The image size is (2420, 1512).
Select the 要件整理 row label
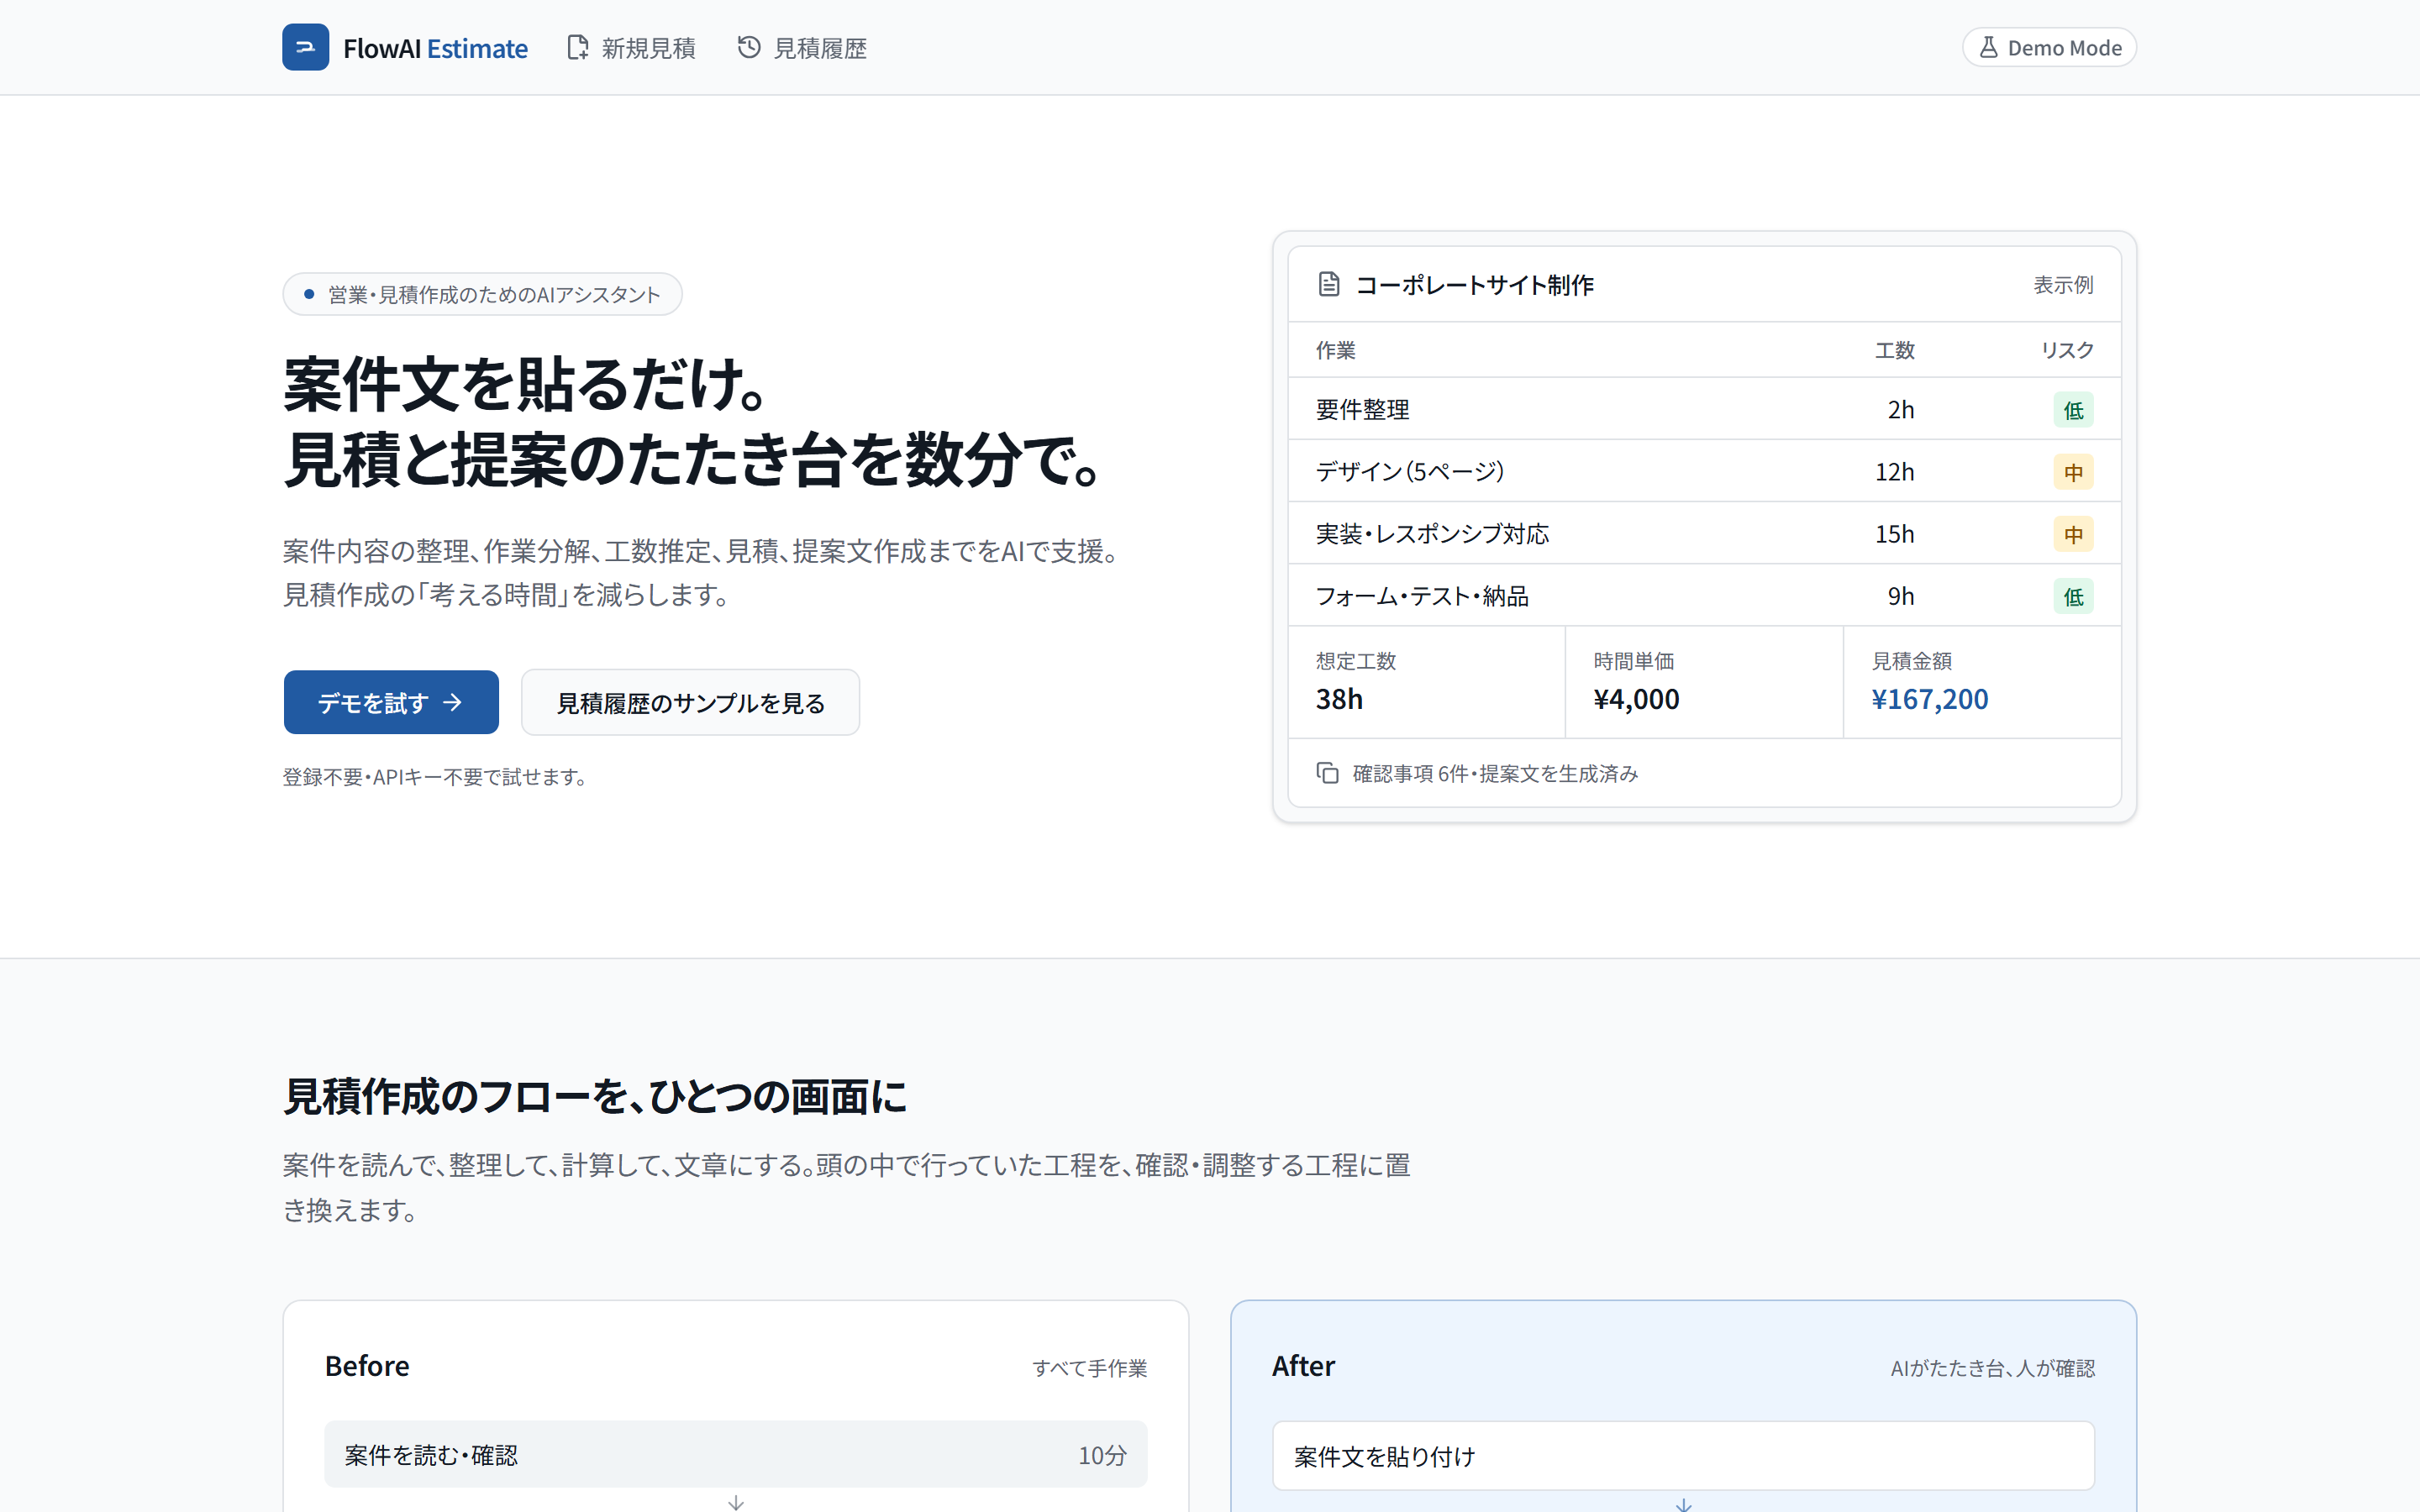point(1362,410)
